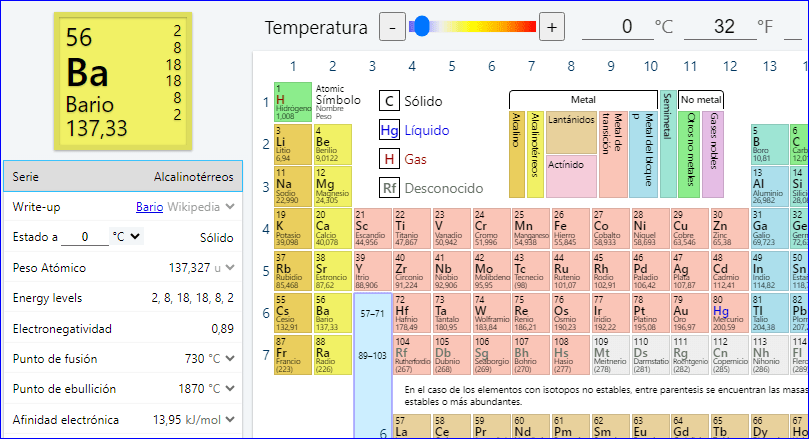
Task: Select the Mercury (Hg) element cell
Action: (730, 313)
